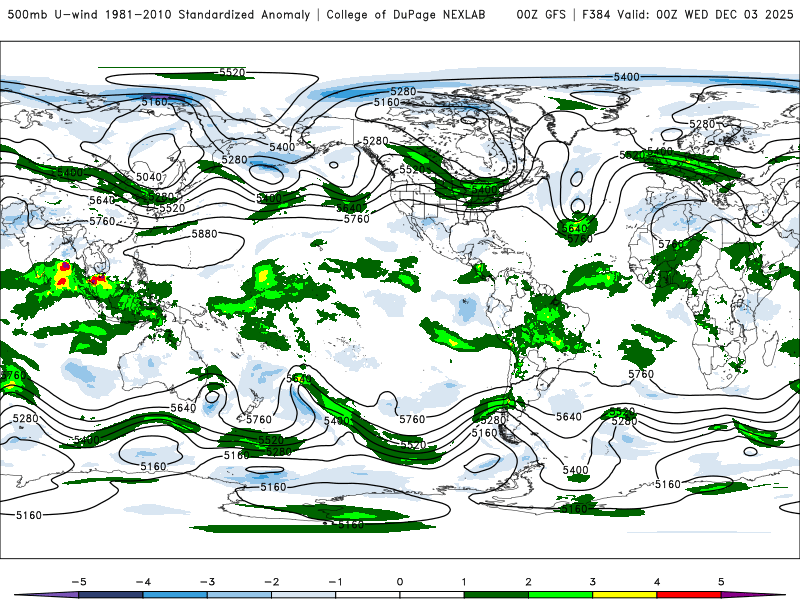800x600 pixels.
Task: Pick the medium blue color bar segment between -4 and -3
Action: 175,595
